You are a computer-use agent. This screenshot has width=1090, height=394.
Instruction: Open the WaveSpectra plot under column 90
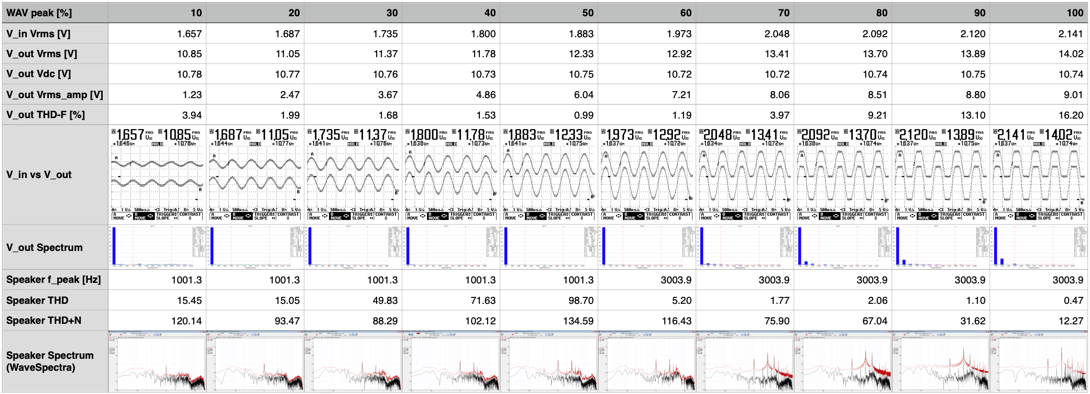point(941,361)
